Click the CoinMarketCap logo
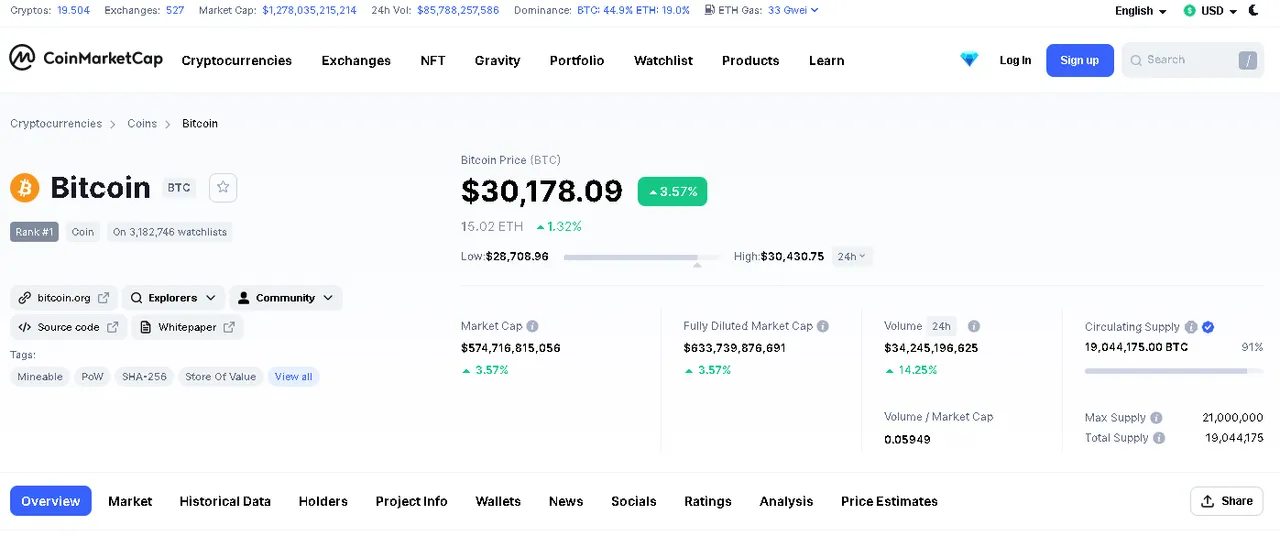Screen dimensions: 1280x536 coord(86,58)
